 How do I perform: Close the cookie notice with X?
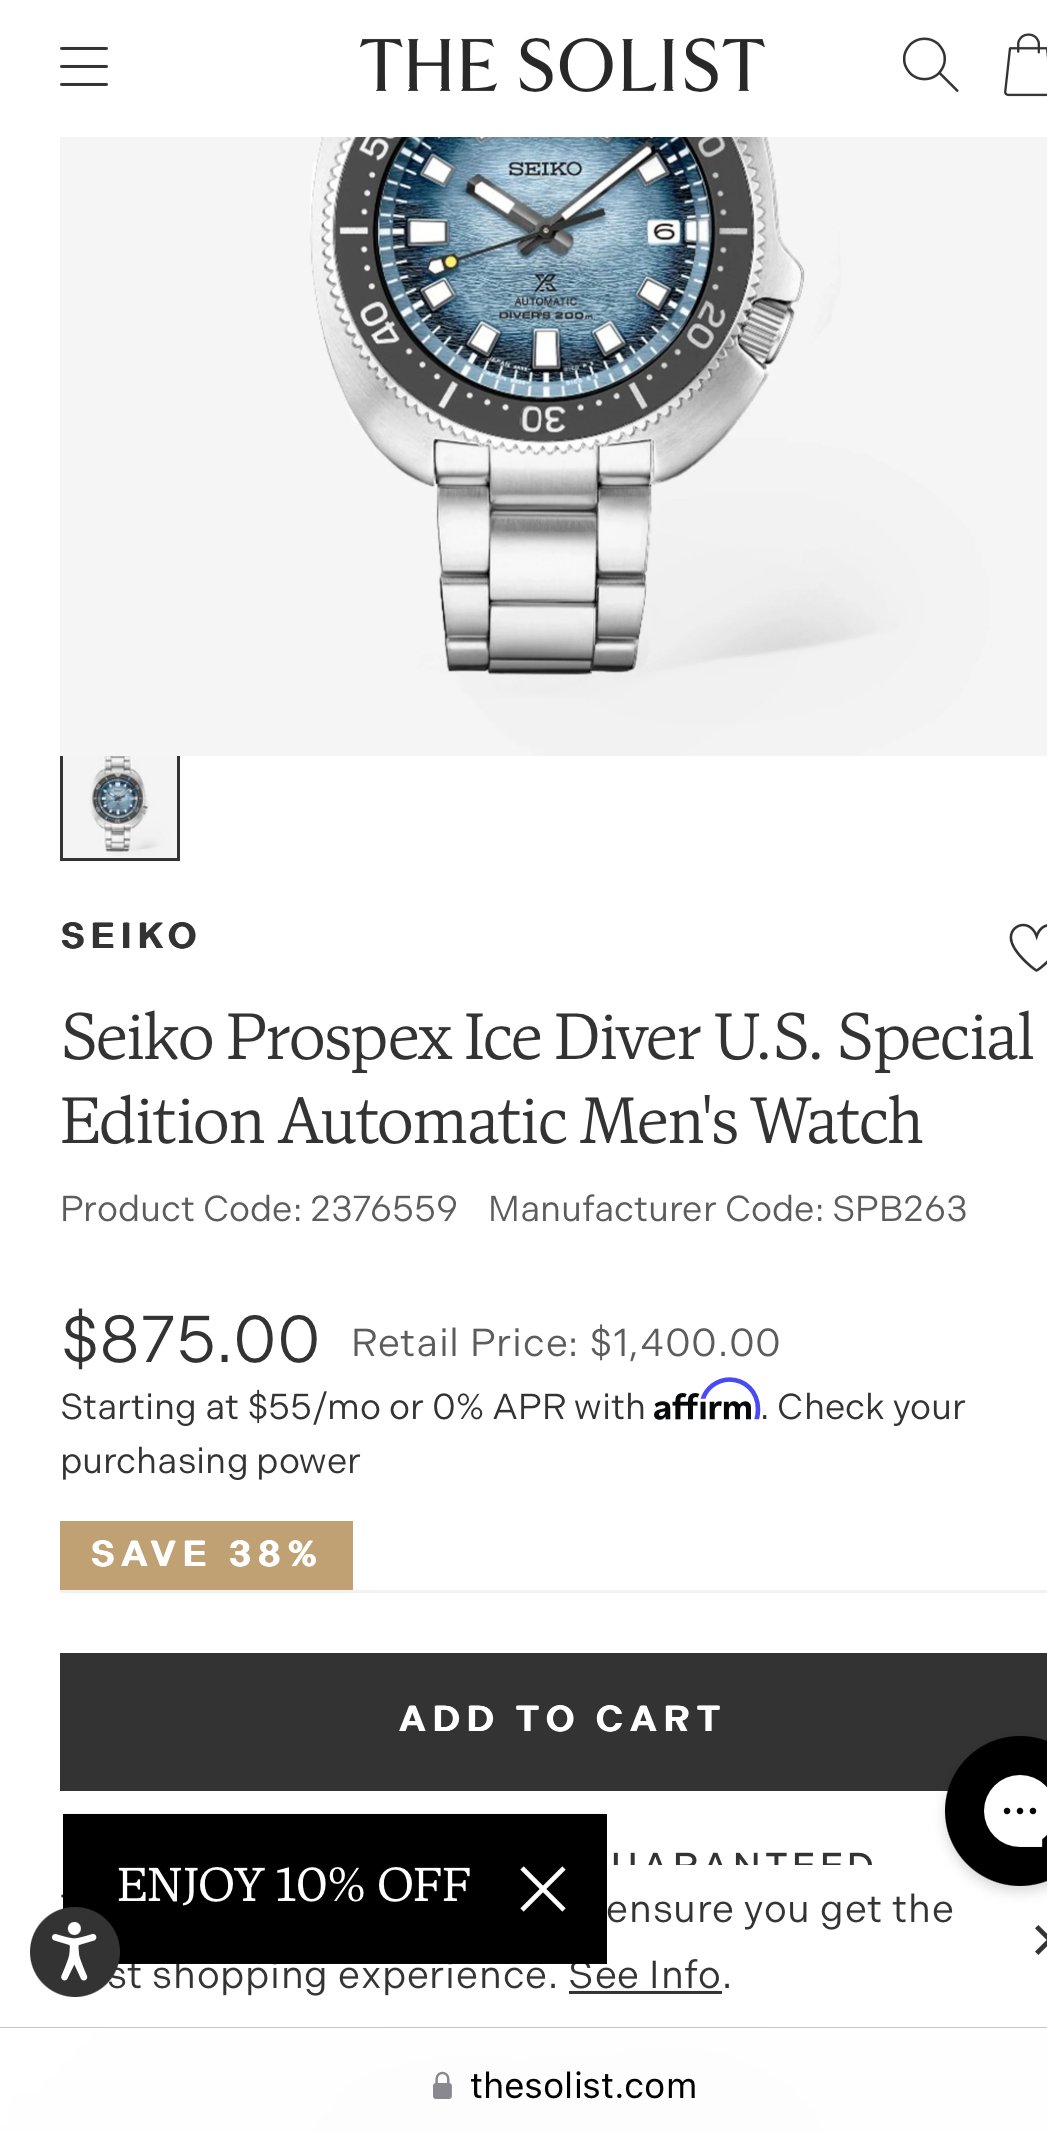pyautogui.click(x=1040, y=1940)
